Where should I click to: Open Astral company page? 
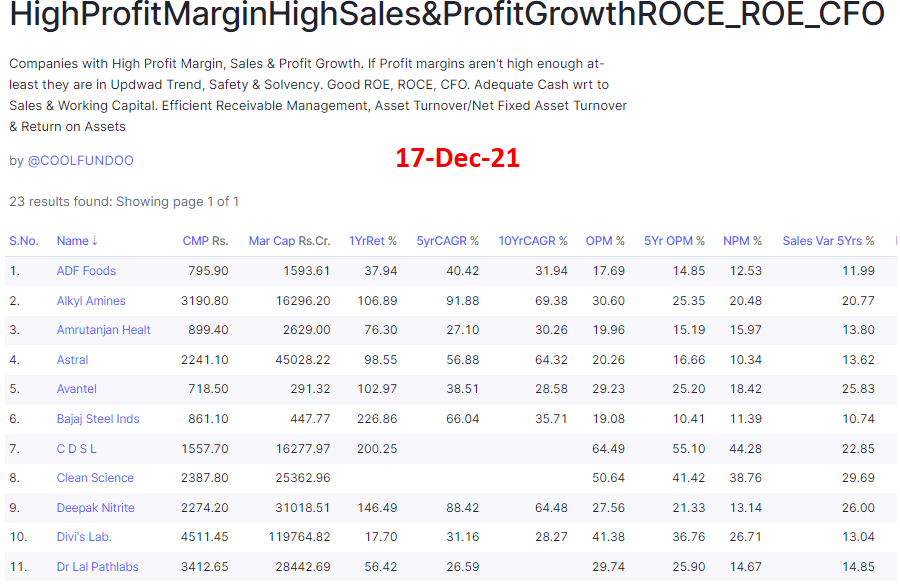click(x=72, y=359)
